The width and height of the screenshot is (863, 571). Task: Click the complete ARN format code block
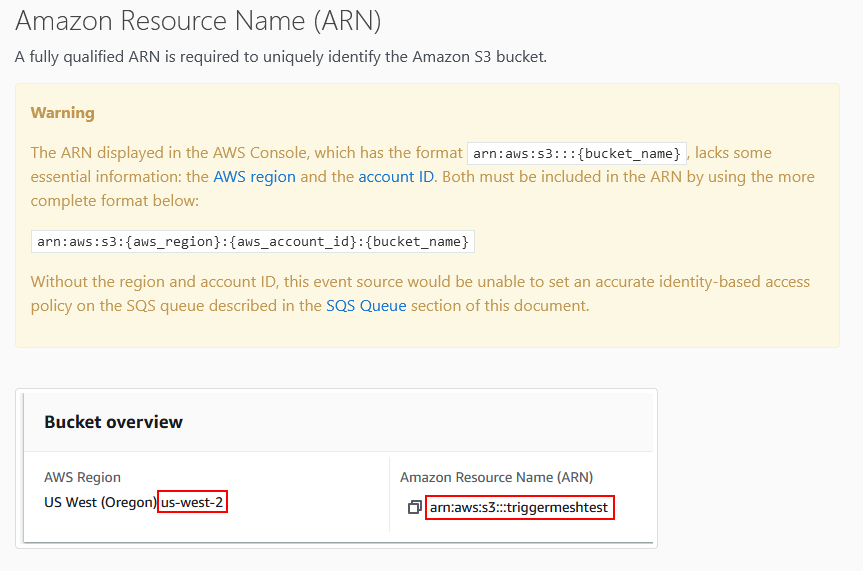click(253, 242)
